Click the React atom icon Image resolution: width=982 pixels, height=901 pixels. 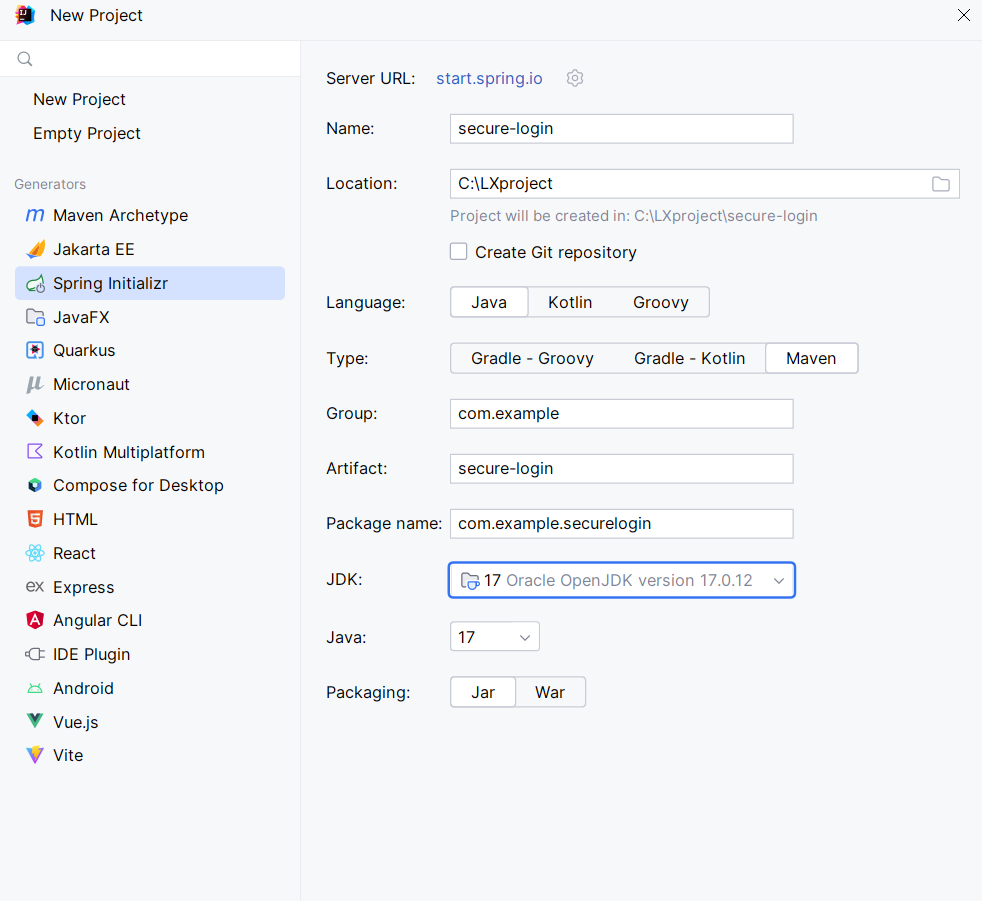pos(35,553)
